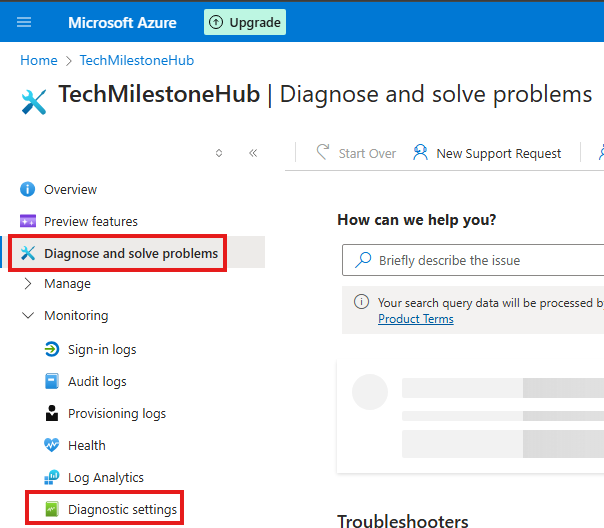Image resolution: width=604 pixels, height=528 pixels.
Task: Open the Product Terms link
Action: click(x=416, y=319)
